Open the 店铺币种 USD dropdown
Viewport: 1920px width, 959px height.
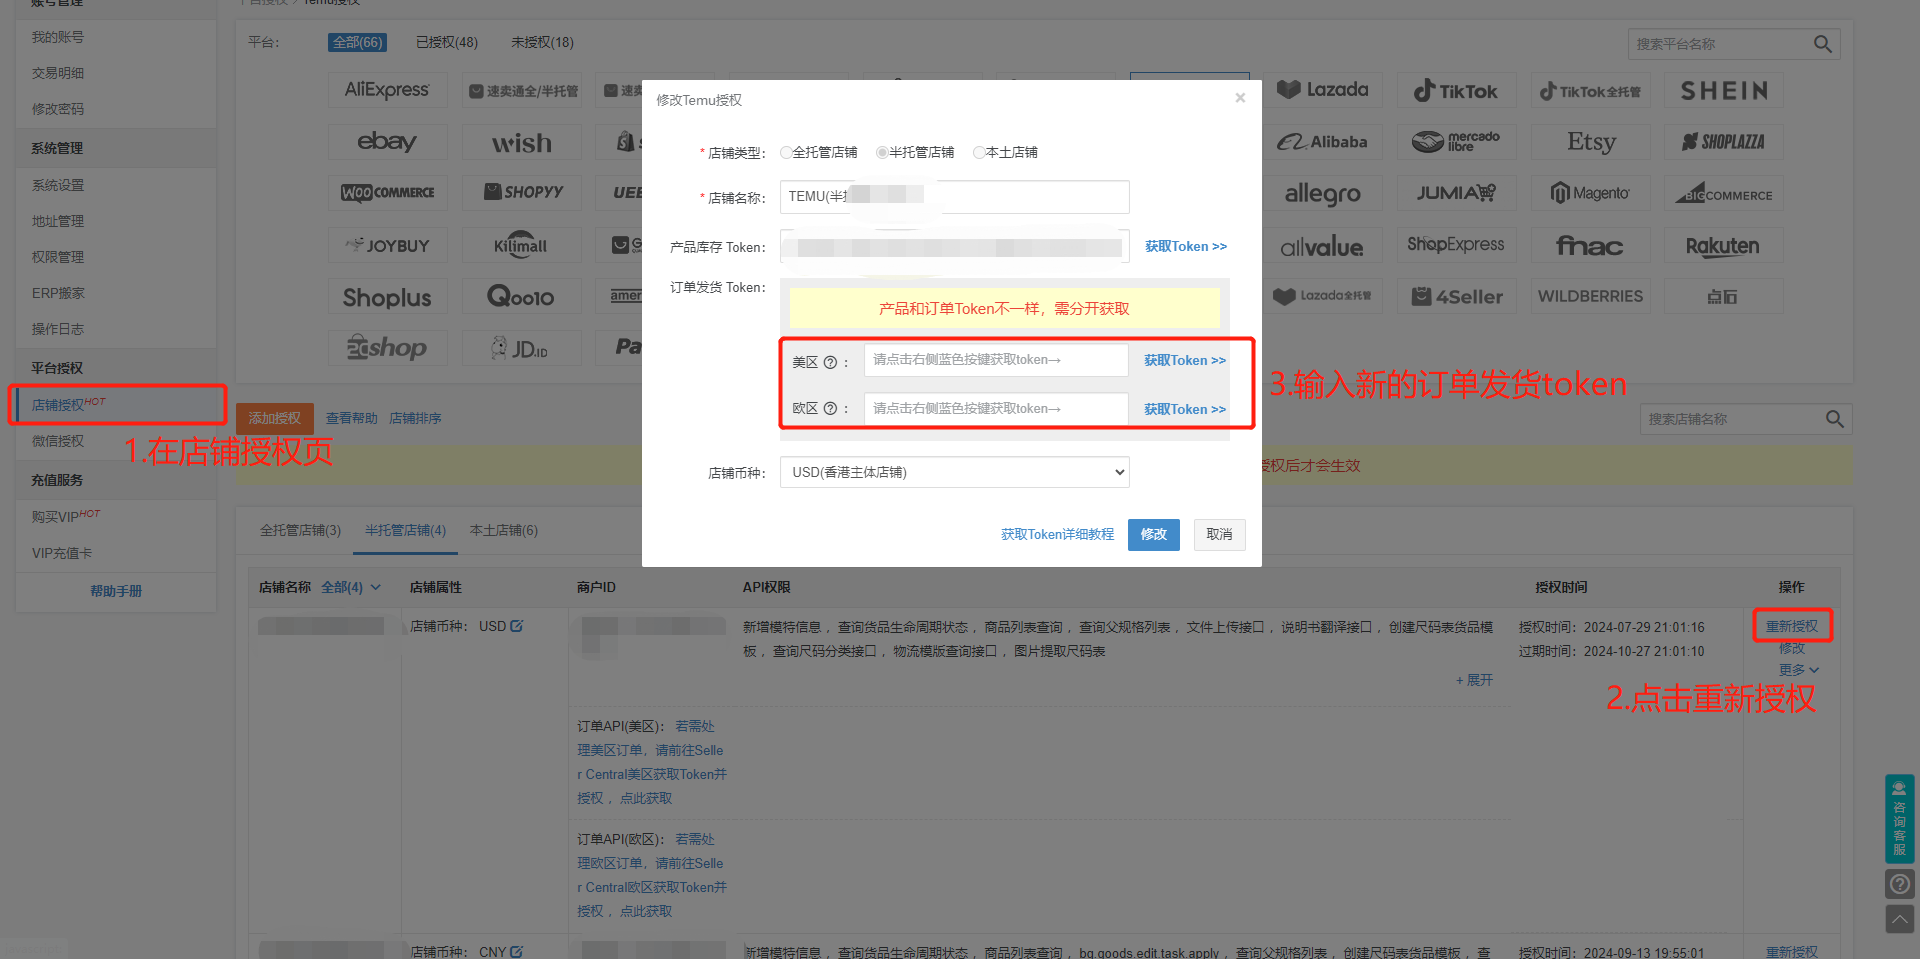click(955, 472)
